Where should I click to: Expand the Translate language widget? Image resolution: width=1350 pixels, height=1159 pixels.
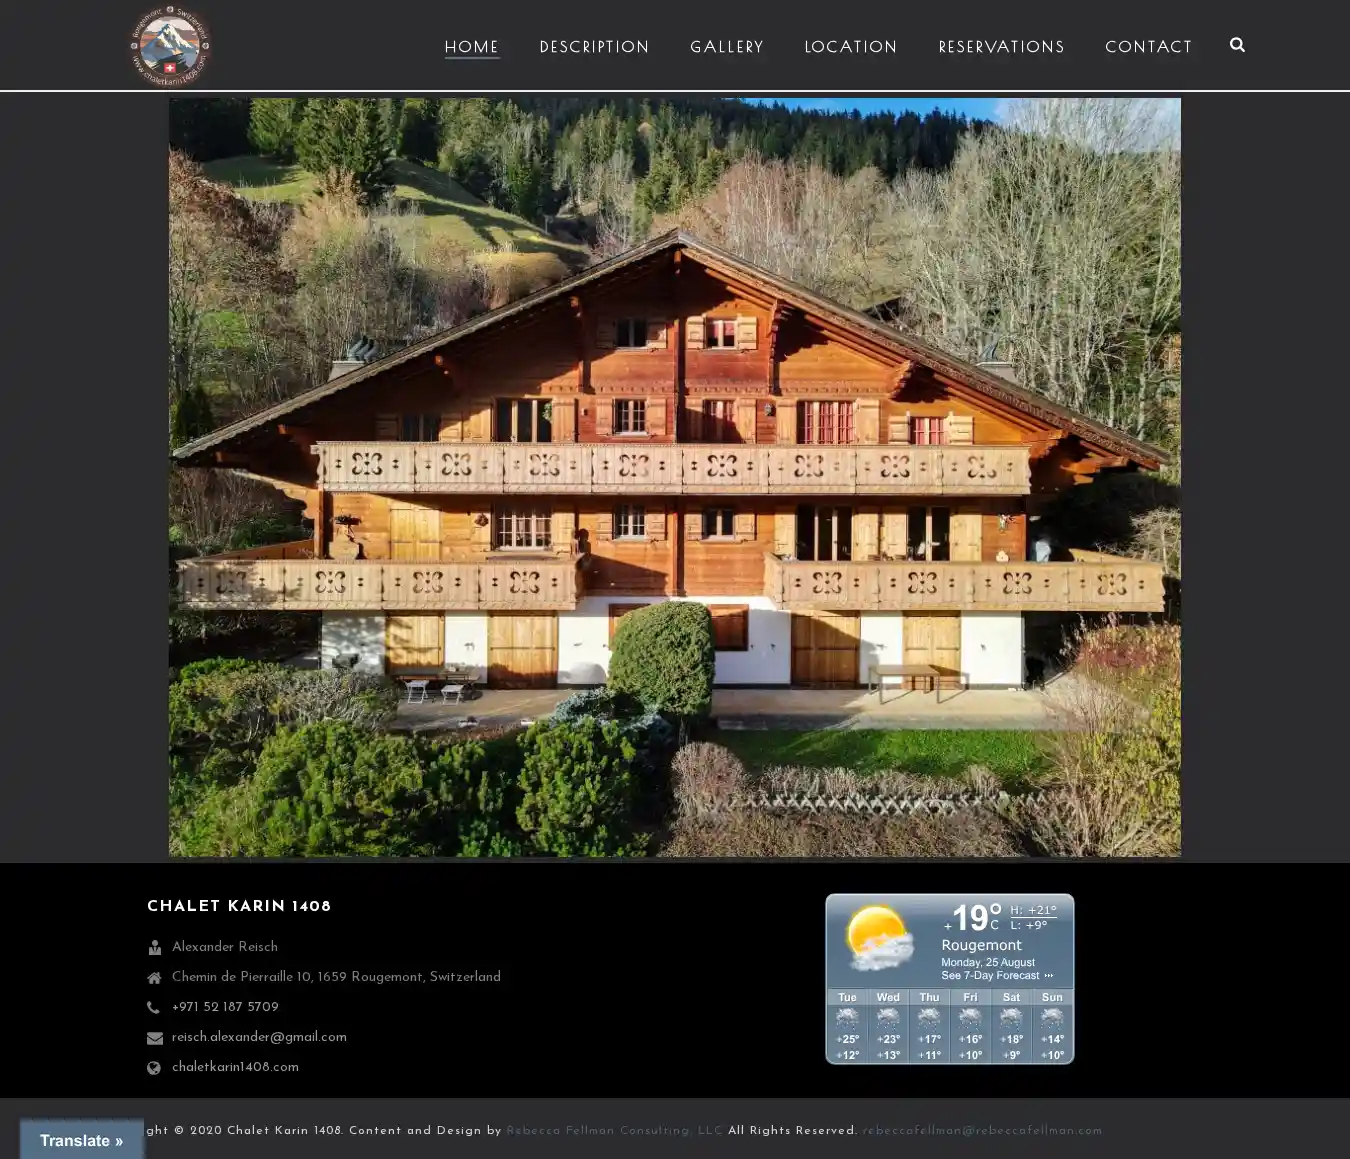82,1140
